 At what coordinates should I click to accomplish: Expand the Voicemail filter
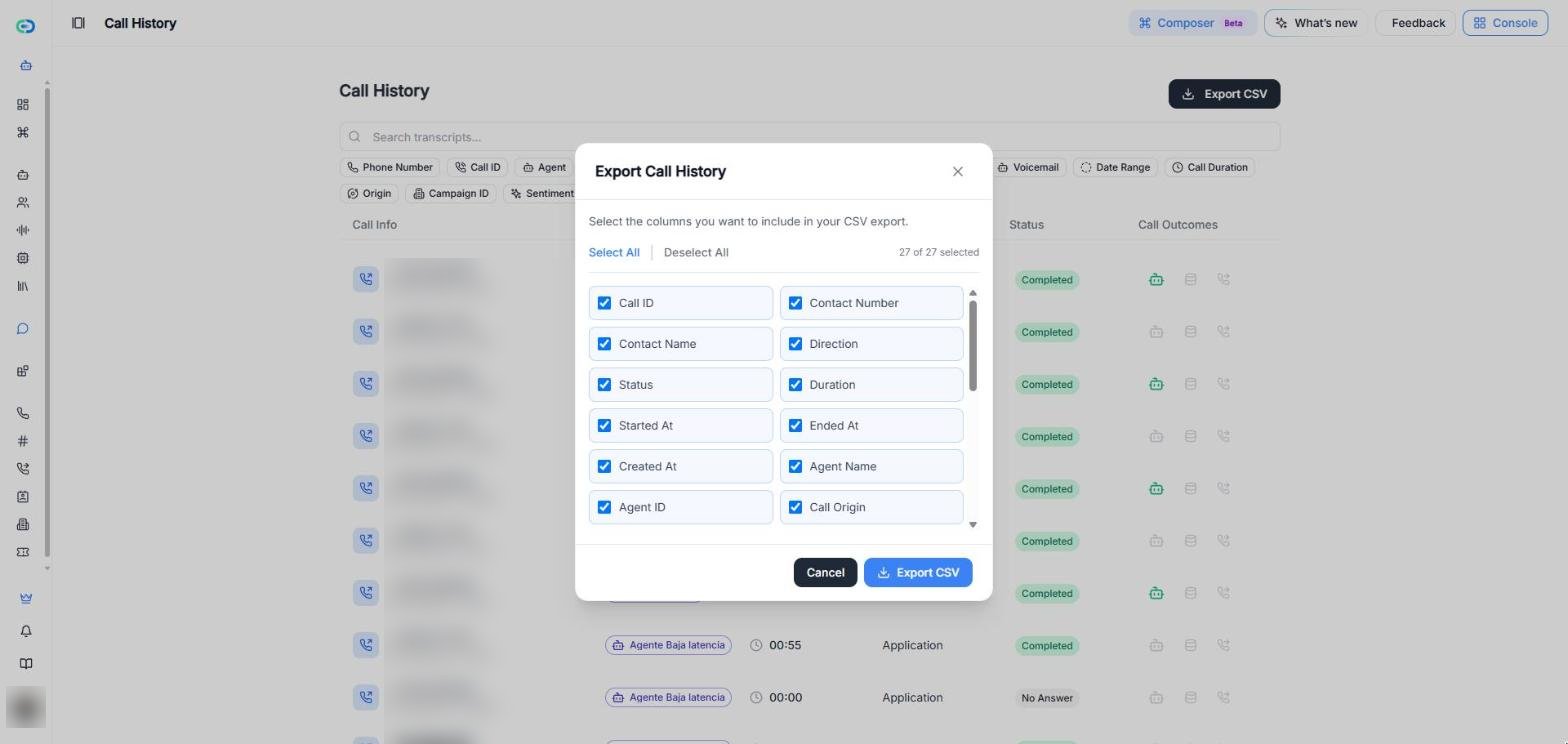click(x=1029, y=167)
